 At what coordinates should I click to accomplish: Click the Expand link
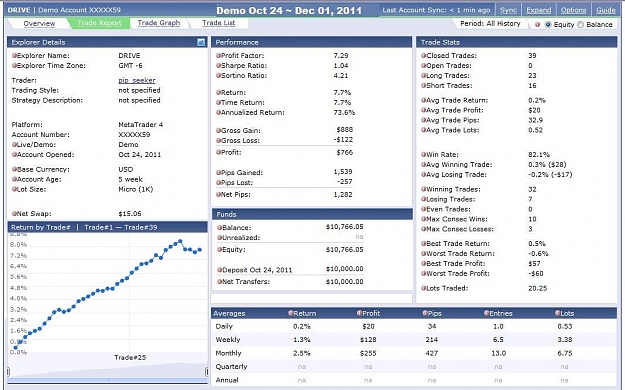[539, 10]
